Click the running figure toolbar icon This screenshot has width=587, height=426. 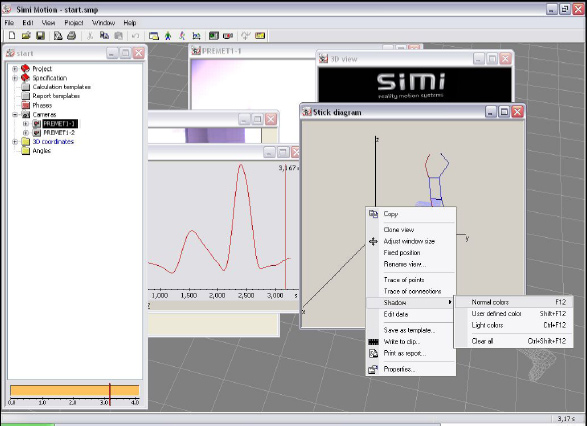[x=182, y=36]
